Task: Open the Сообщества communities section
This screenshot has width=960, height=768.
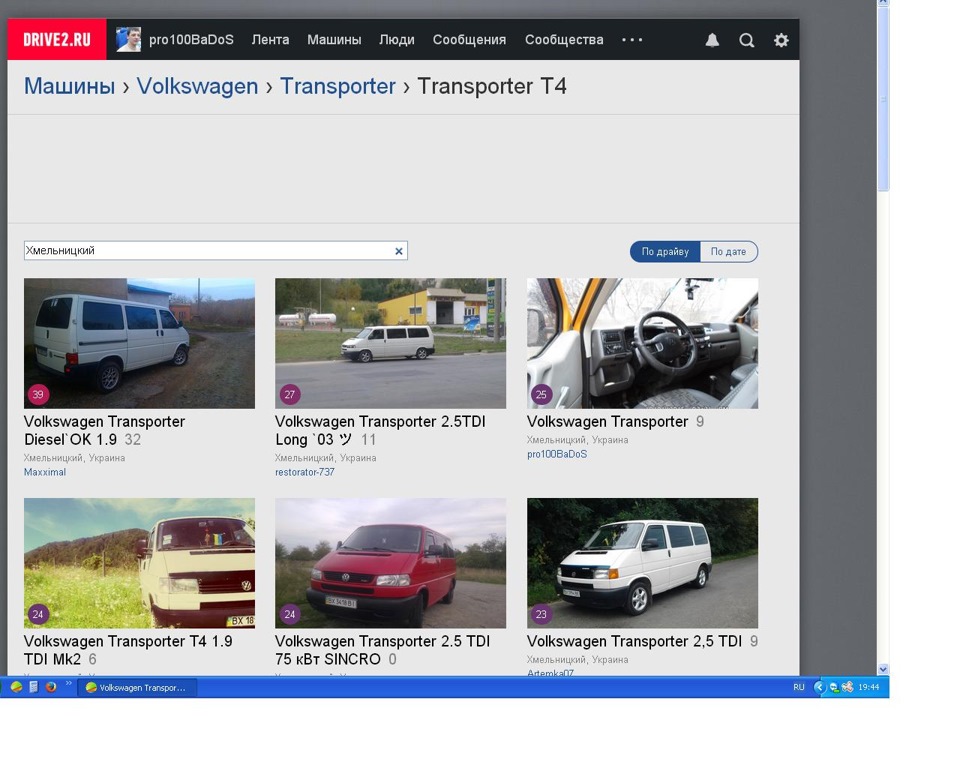Action: click(x=564, y=40)
